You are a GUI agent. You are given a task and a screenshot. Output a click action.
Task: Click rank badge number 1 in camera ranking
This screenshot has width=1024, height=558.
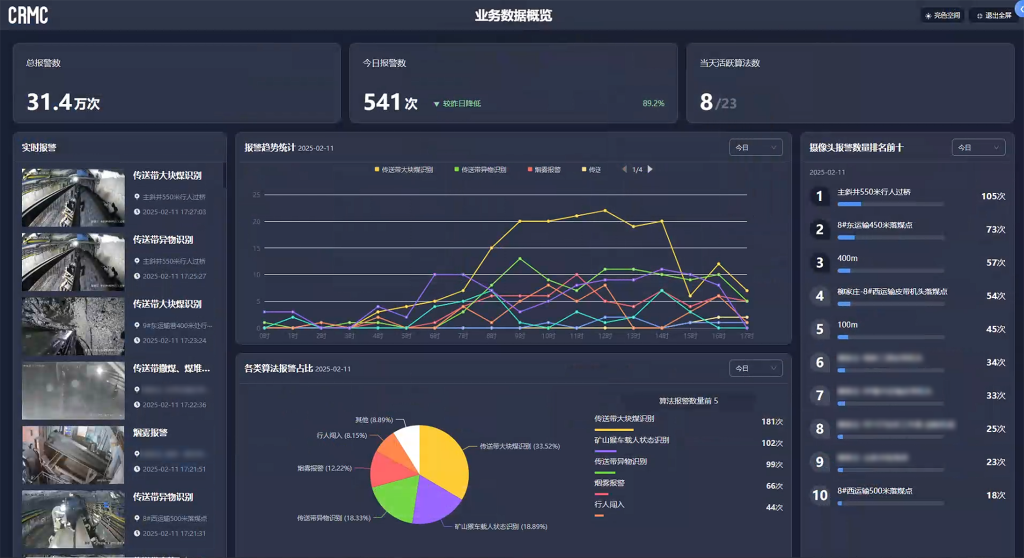pyautogui.click(x=819, y=196)
